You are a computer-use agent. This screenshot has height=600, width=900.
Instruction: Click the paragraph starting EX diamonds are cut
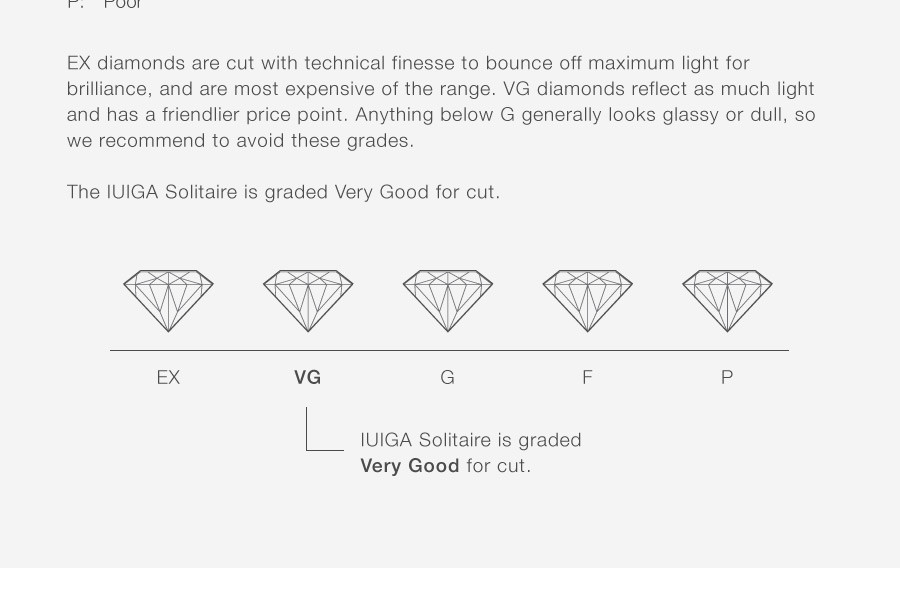pos(441,102)
